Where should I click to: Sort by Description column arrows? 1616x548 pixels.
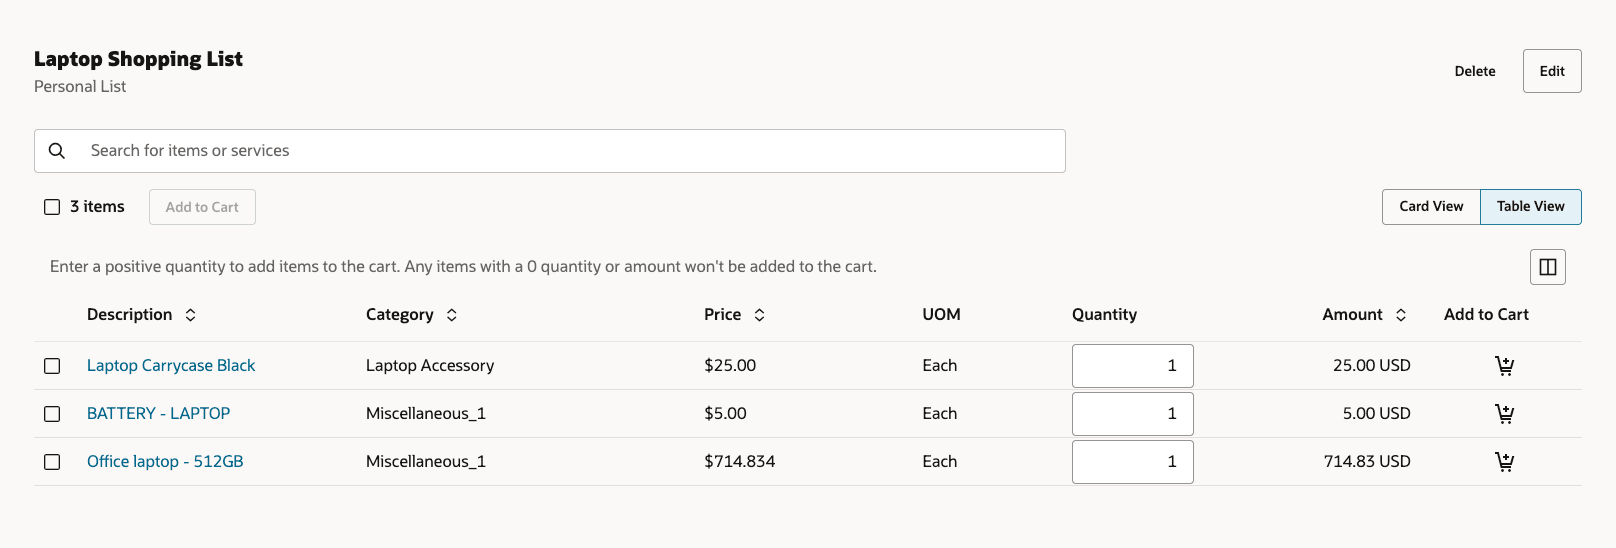[x=191, y=315]
